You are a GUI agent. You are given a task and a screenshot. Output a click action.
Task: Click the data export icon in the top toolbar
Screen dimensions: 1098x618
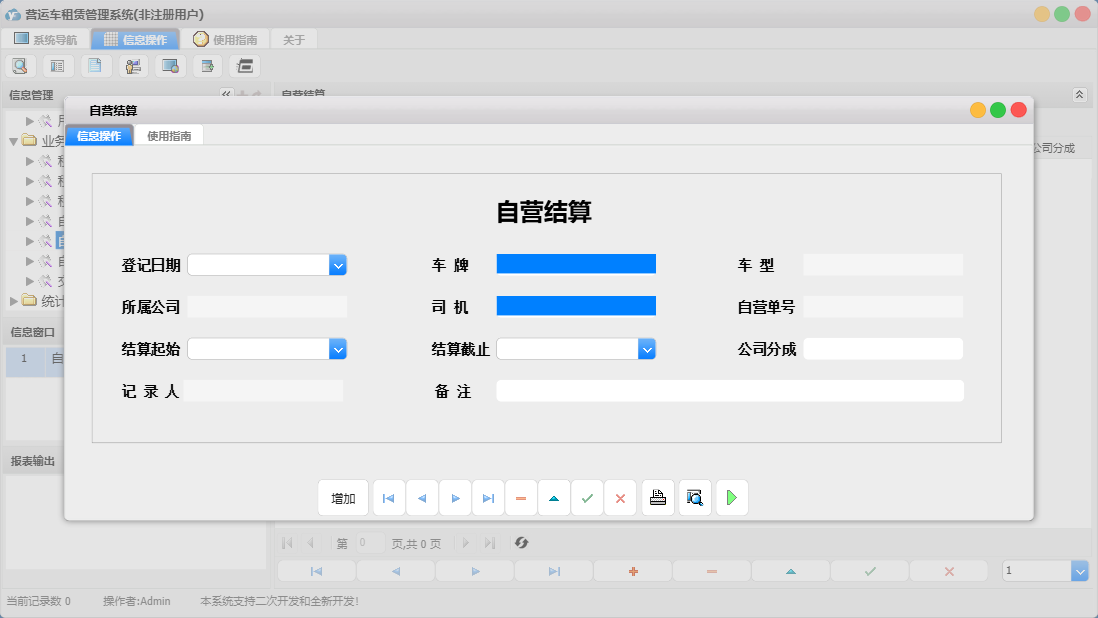coord(207,65)
